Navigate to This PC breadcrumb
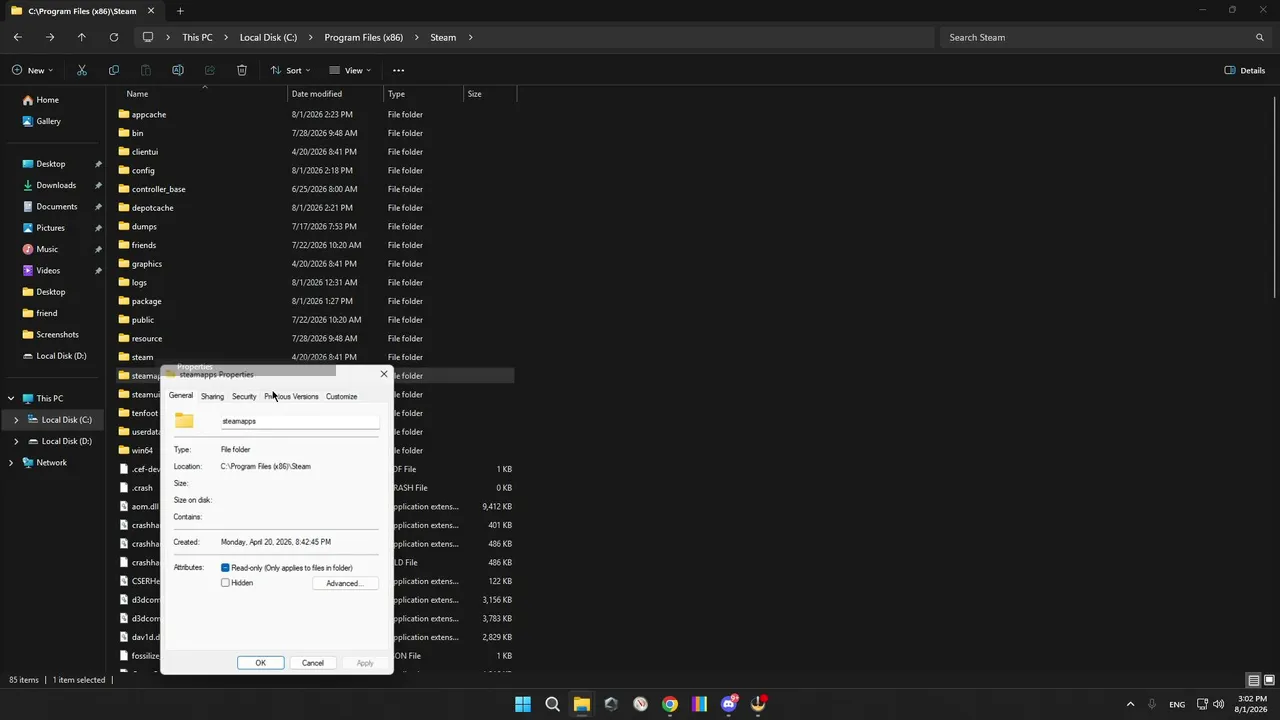The image size is (1280, 720). tap(197, 37)
